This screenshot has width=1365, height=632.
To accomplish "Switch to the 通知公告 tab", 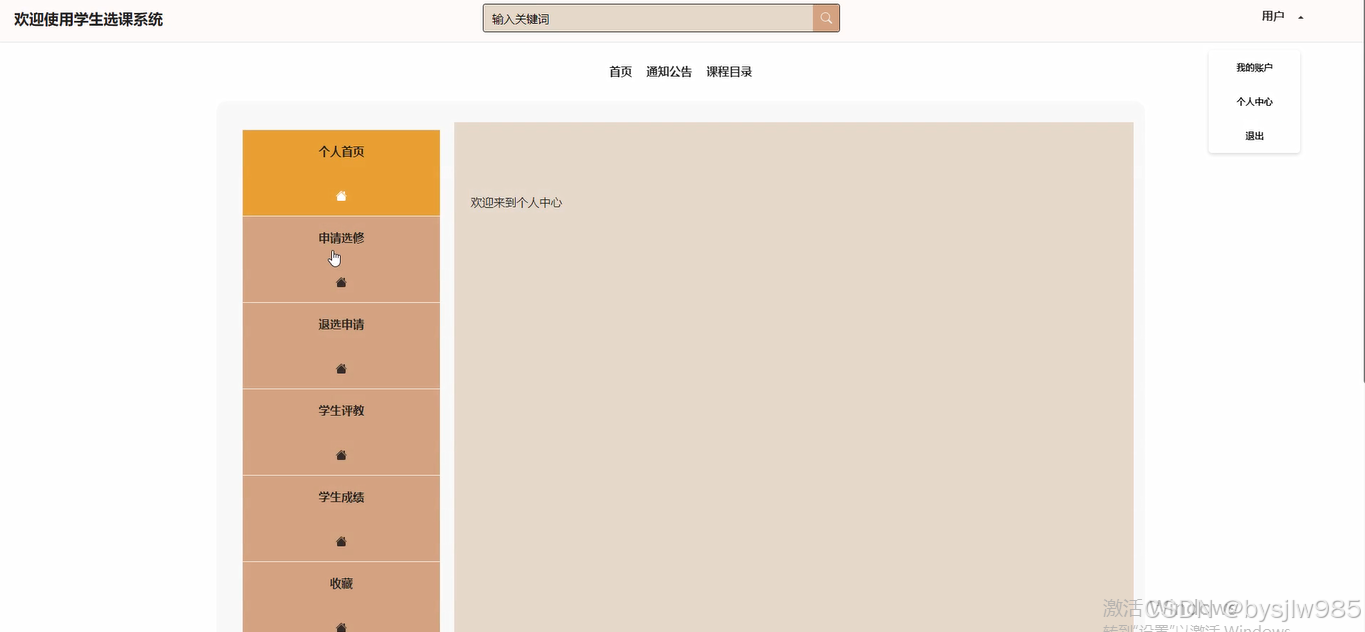I will coord(668,71).
